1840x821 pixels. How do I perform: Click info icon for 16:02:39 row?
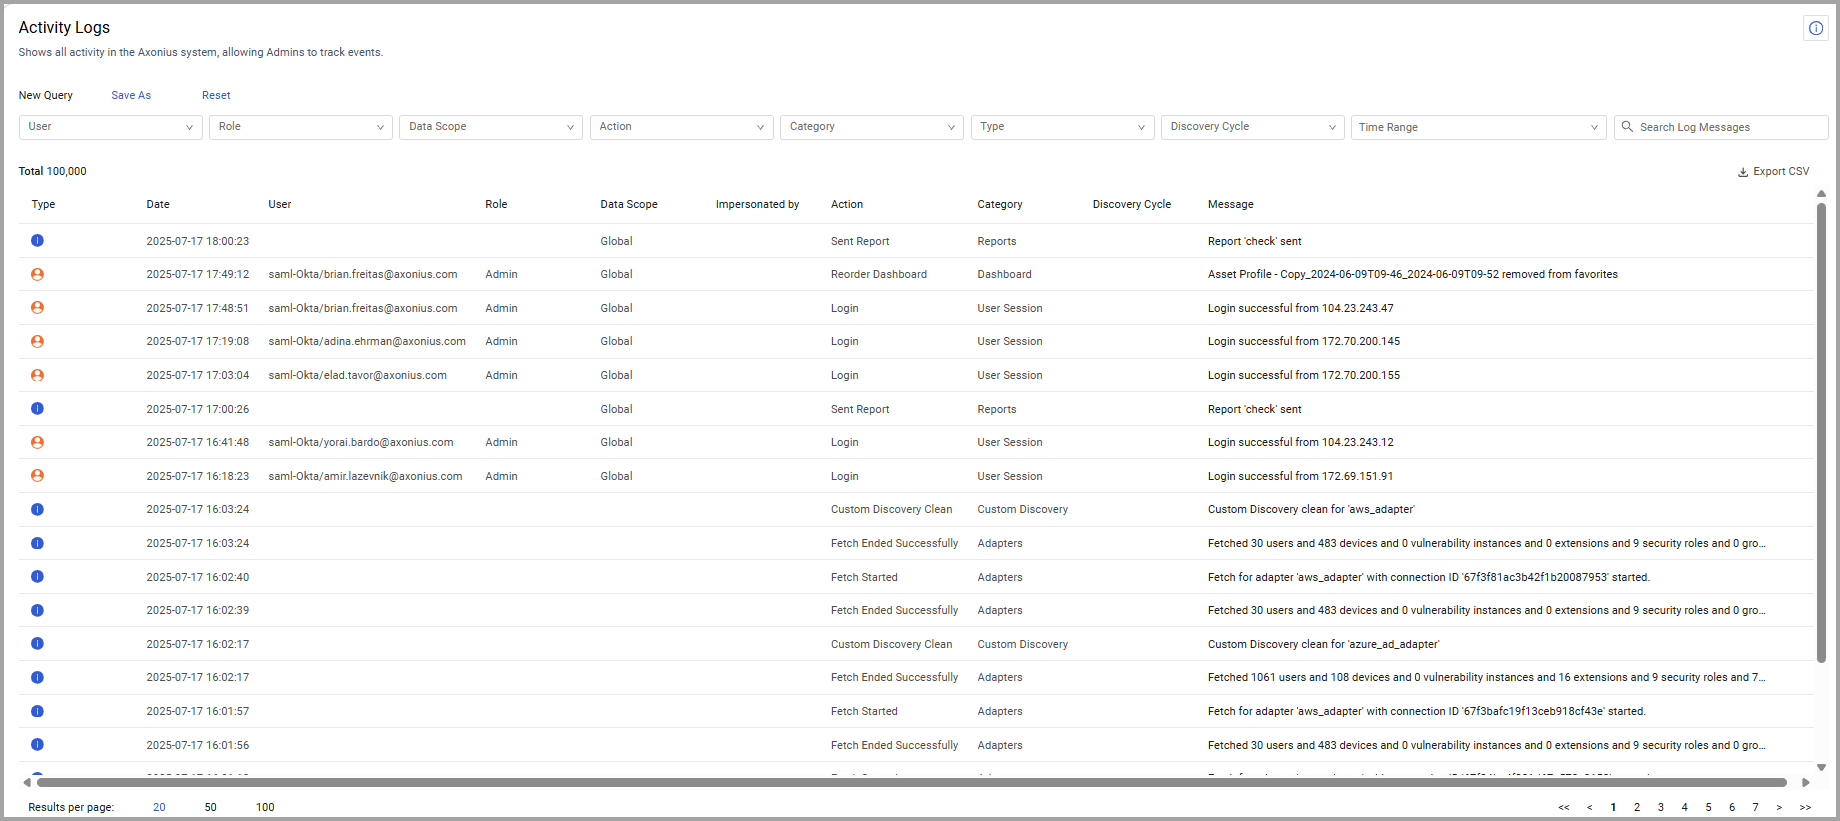37,610
